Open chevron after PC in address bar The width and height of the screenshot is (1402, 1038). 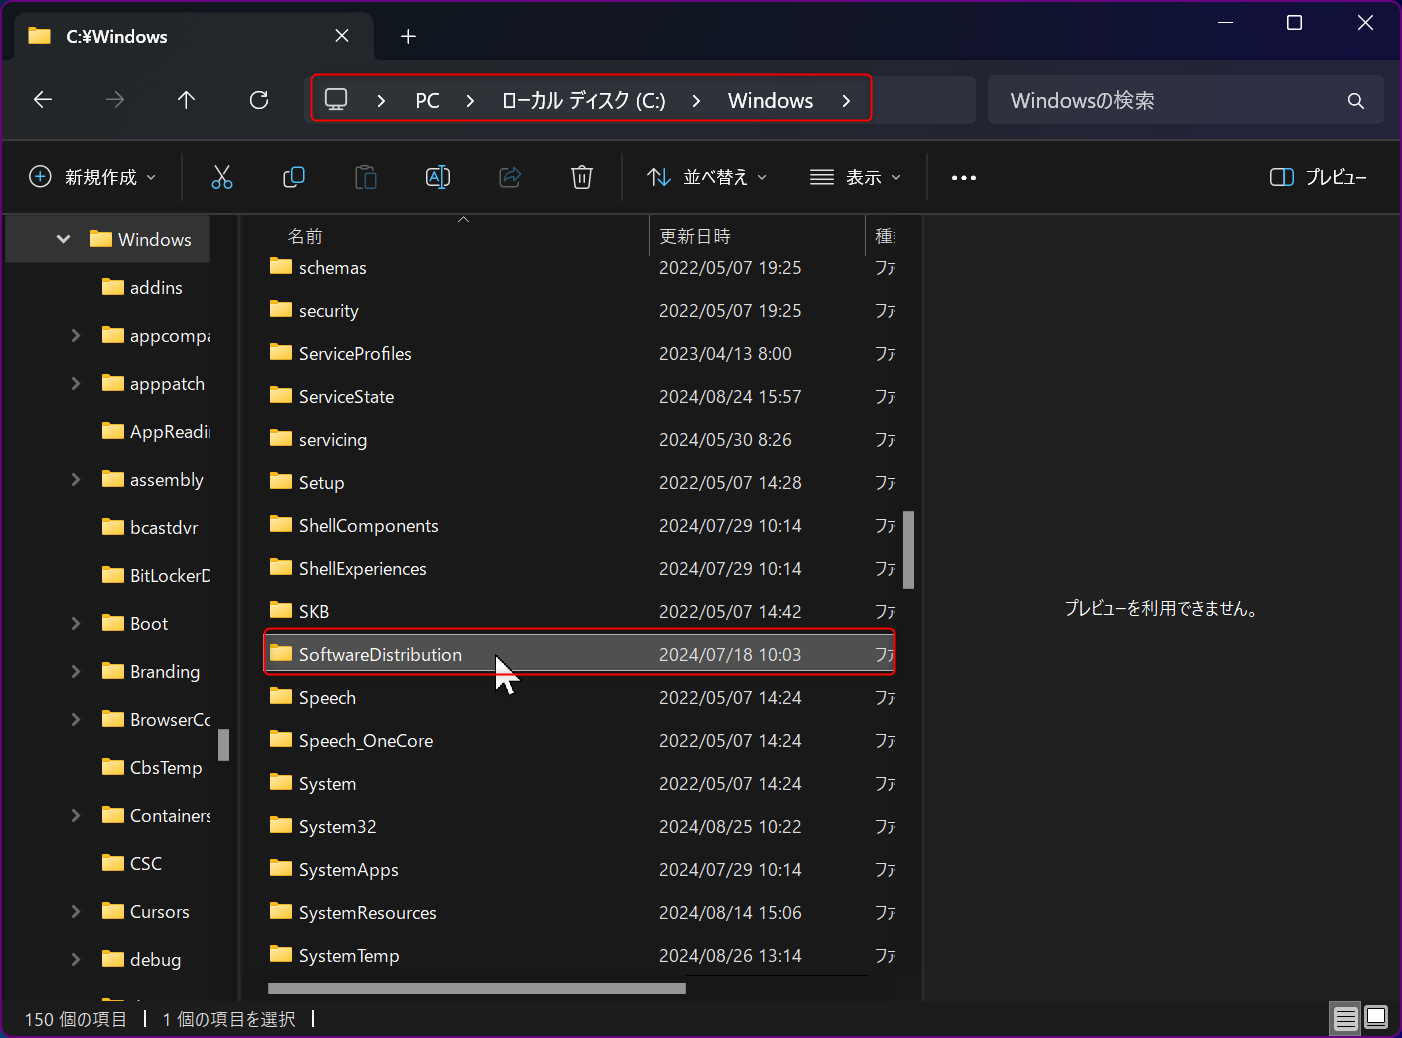click(470, 101)
